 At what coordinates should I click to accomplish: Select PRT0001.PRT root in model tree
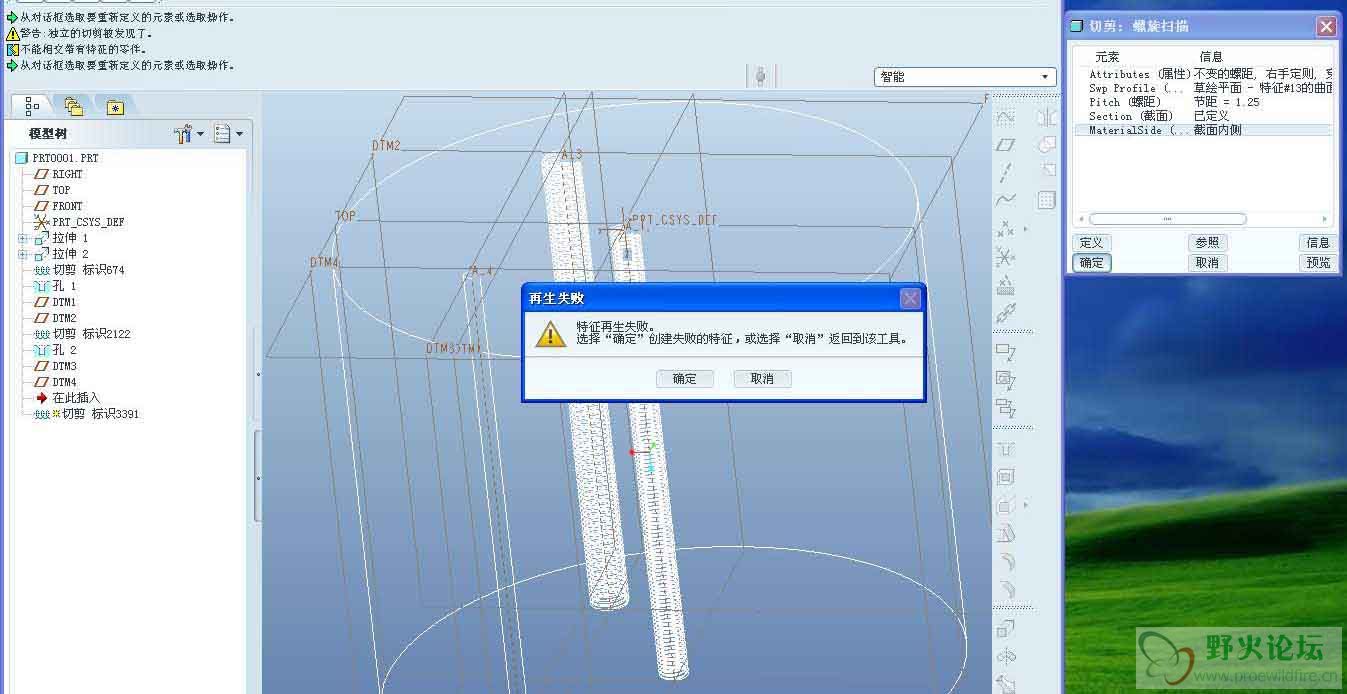(57, 158)
